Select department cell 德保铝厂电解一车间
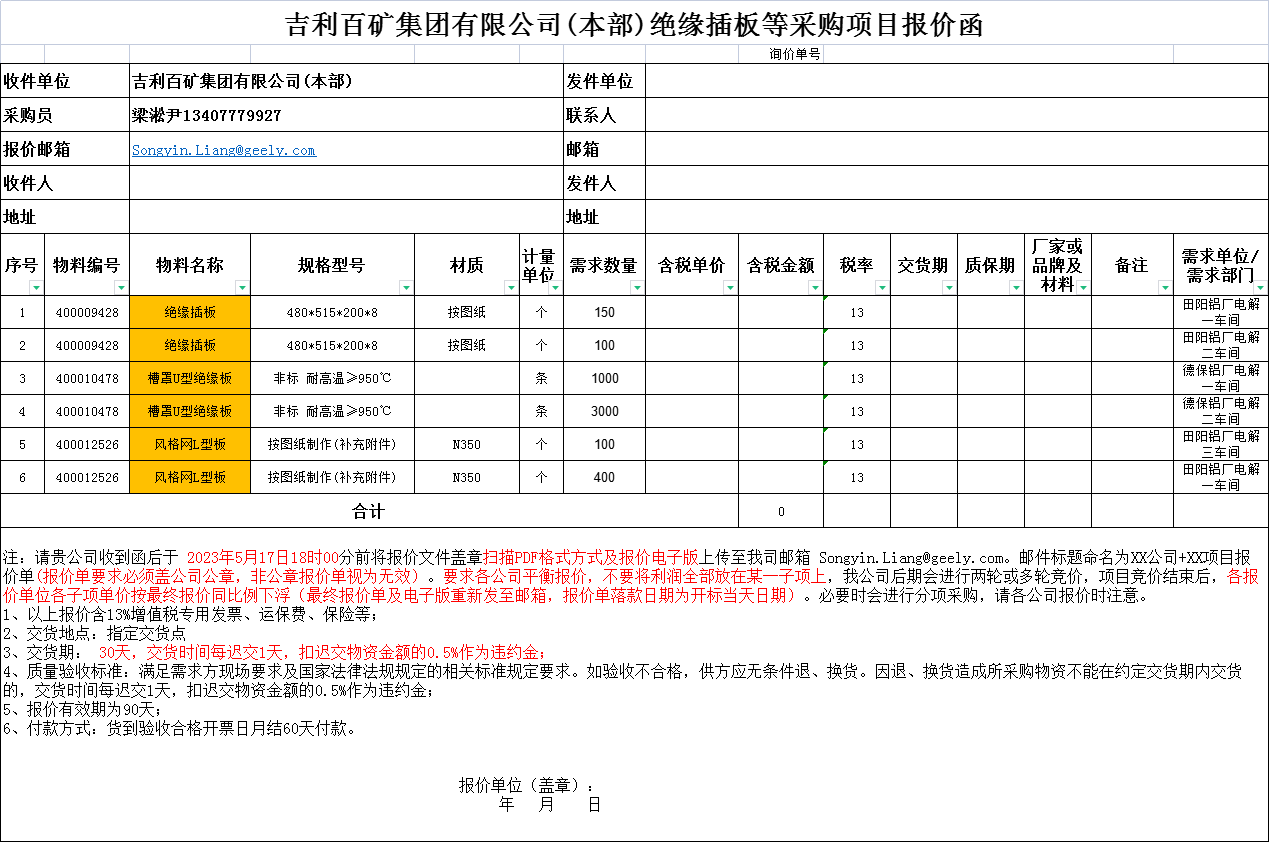The image size is (1269, 842). pyautogui.click(x=1220, y=378)
